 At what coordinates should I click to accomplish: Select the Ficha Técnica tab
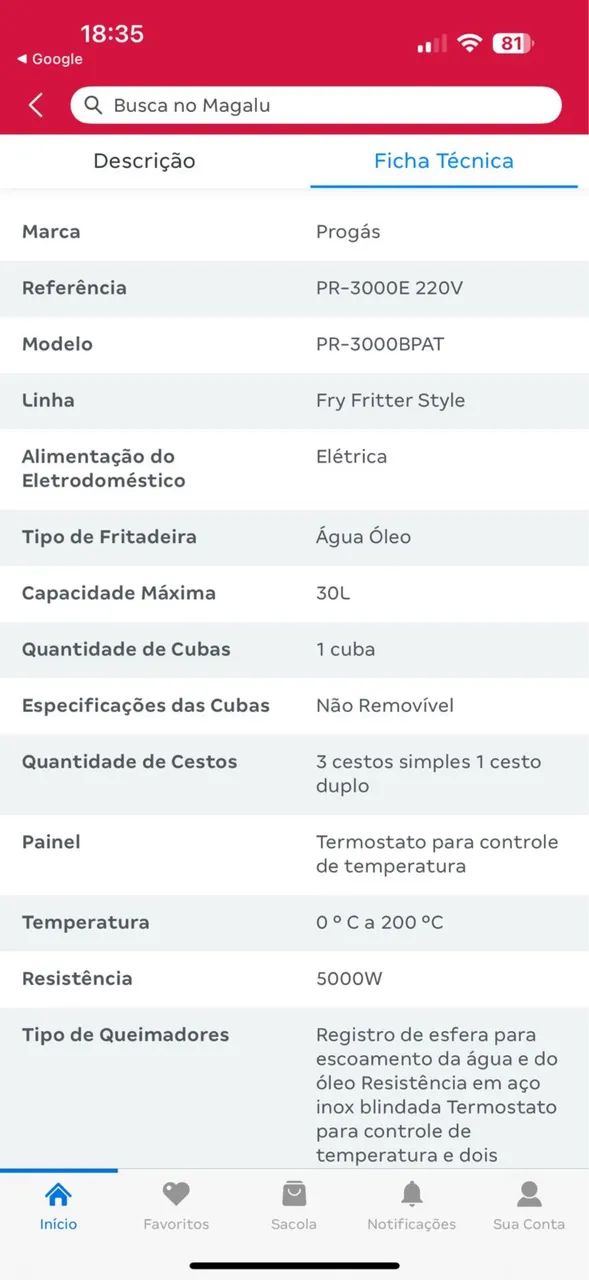click(443, 161)
